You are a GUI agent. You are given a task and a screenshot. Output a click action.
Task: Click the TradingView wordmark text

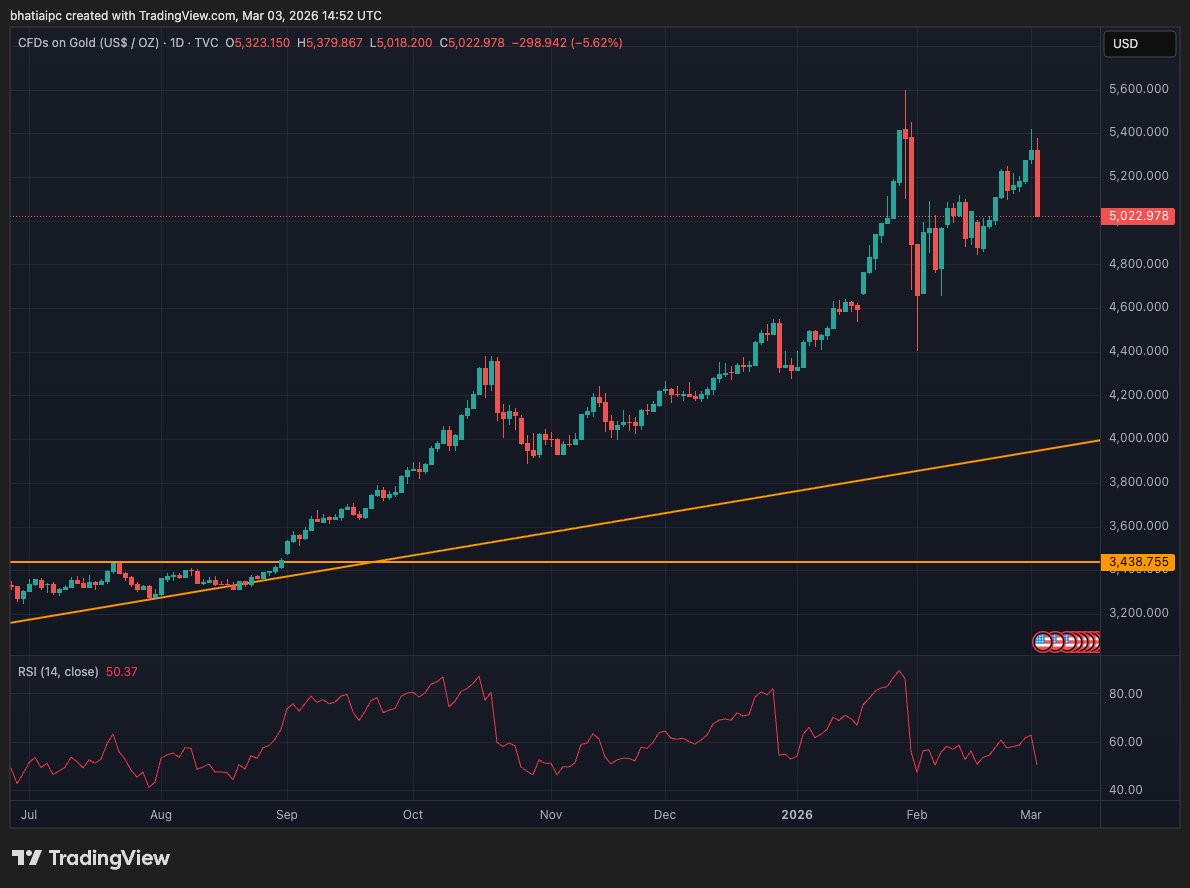(x=109, y=858)
